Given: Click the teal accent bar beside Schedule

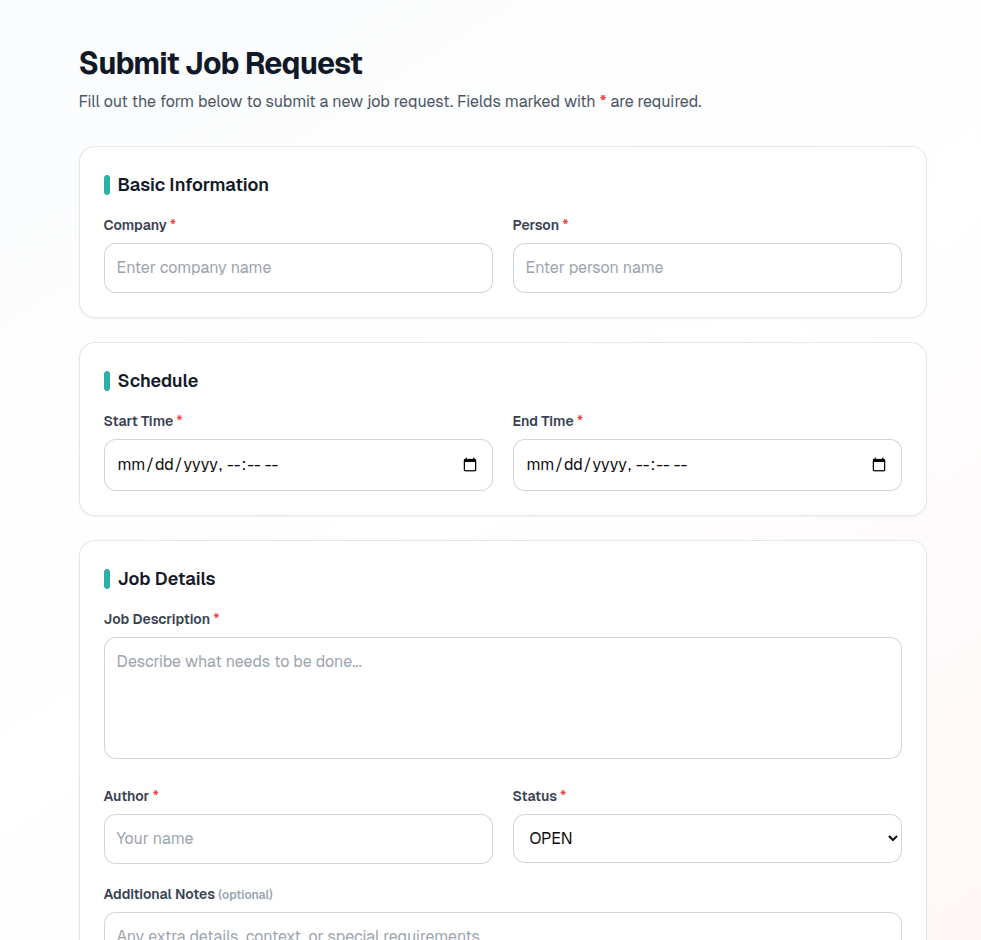Looking at the screenshot, I should click(x=107, y=380).
